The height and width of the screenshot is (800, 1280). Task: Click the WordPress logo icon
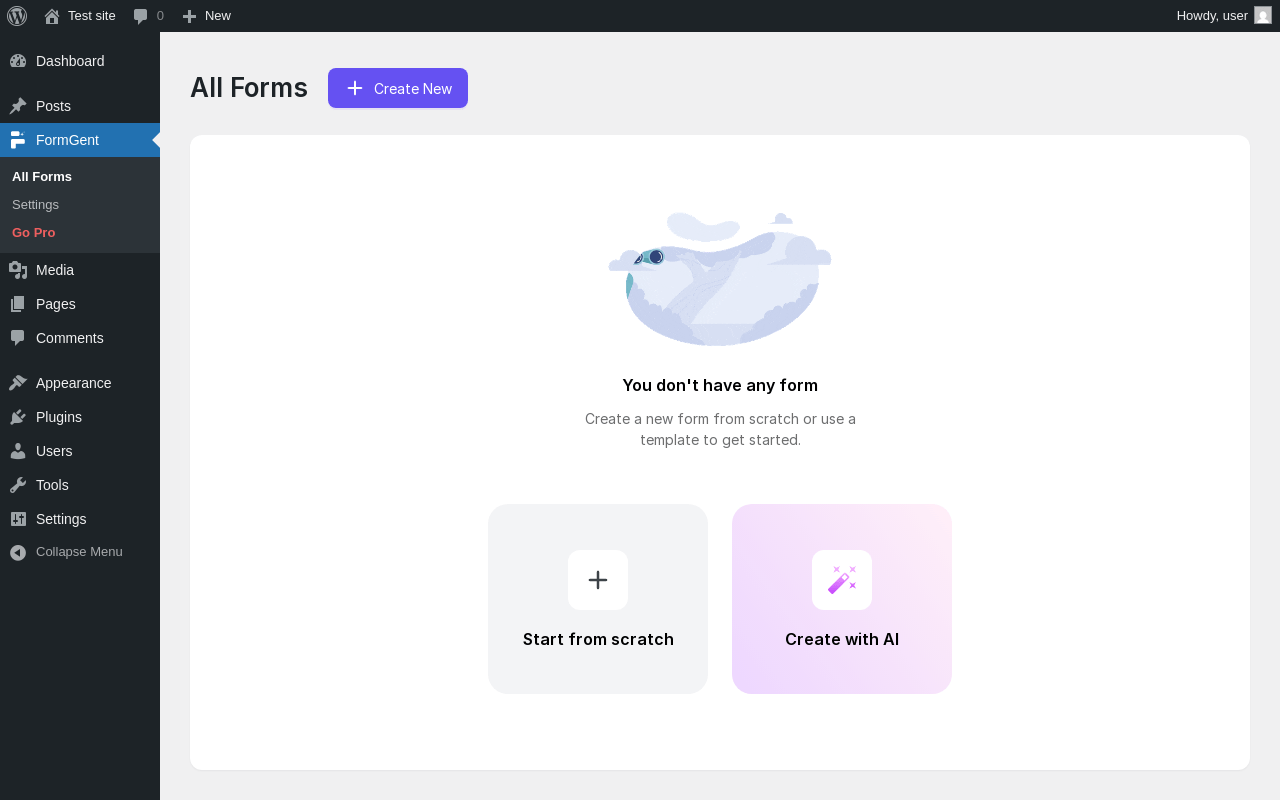click(x=17, y=16)
